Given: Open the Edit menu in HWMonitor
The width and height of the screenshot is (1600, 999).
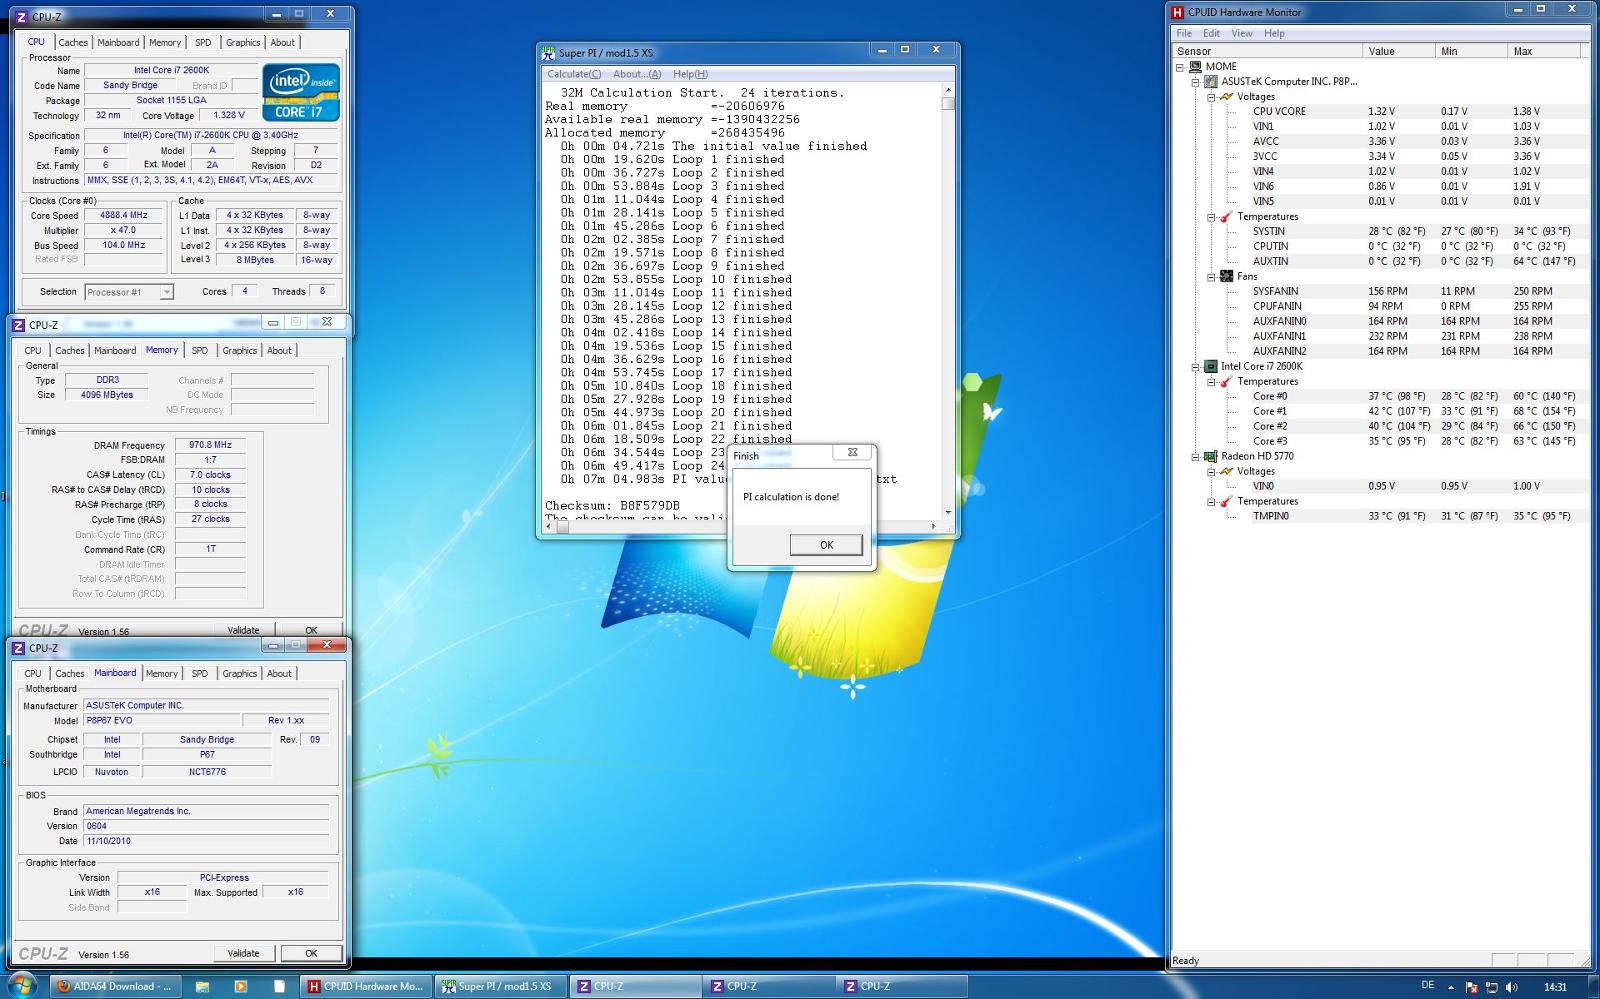Looking at the screenshot, I should point(1211,33).
